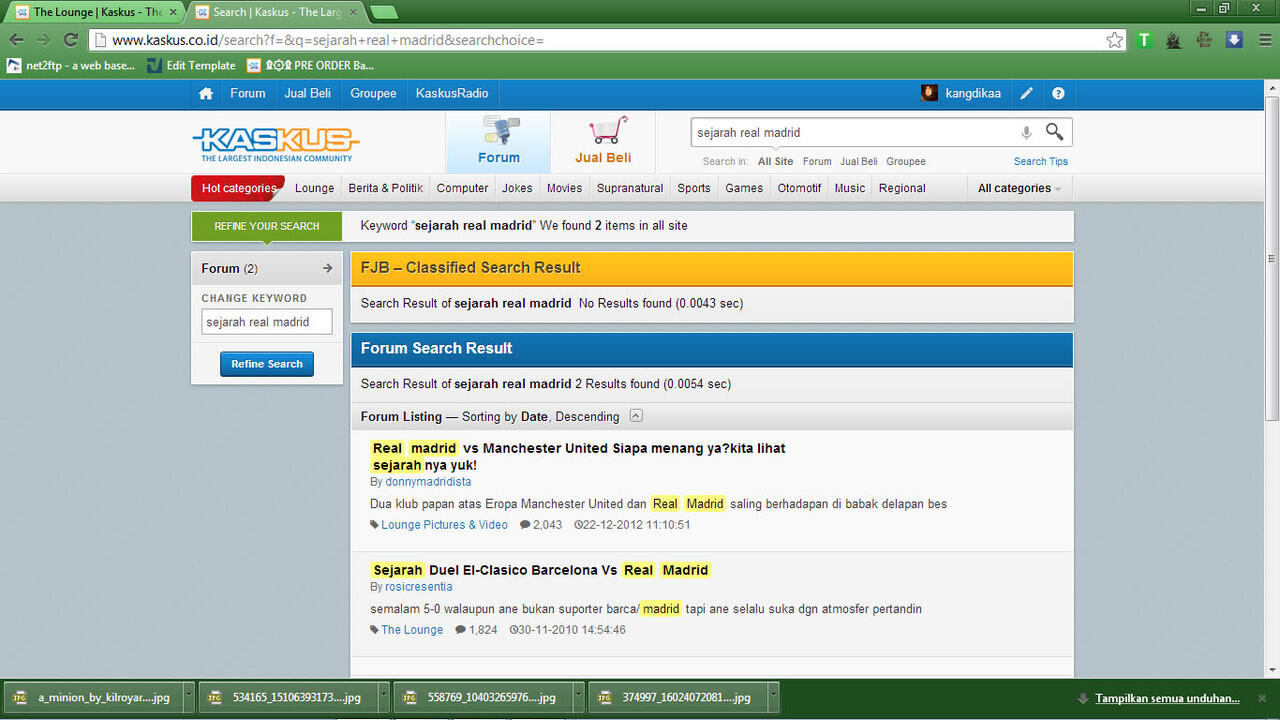Open new tab button
The image size is (1280, 720).
click(383, 13)
